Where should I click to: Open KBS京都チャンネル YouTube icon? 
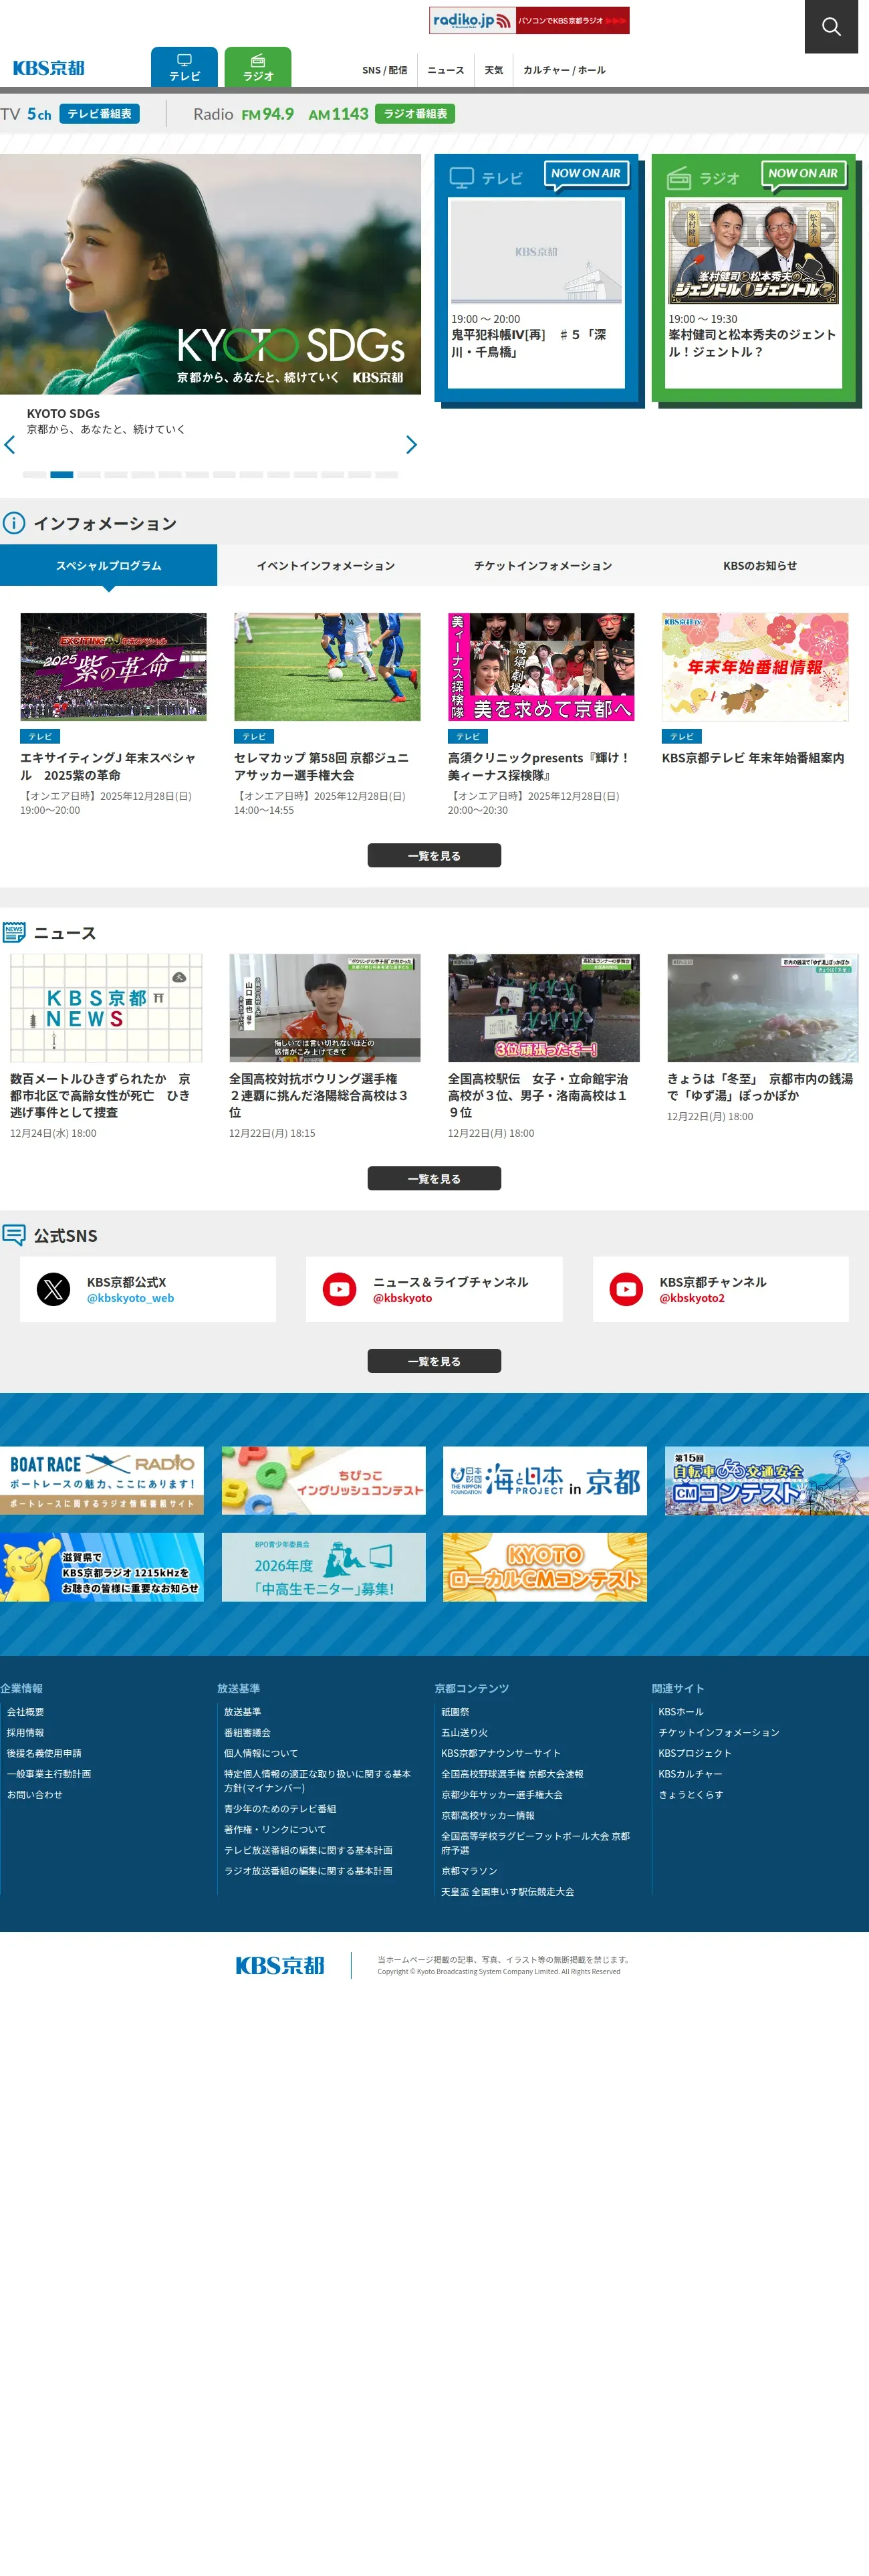[627, 1290]
